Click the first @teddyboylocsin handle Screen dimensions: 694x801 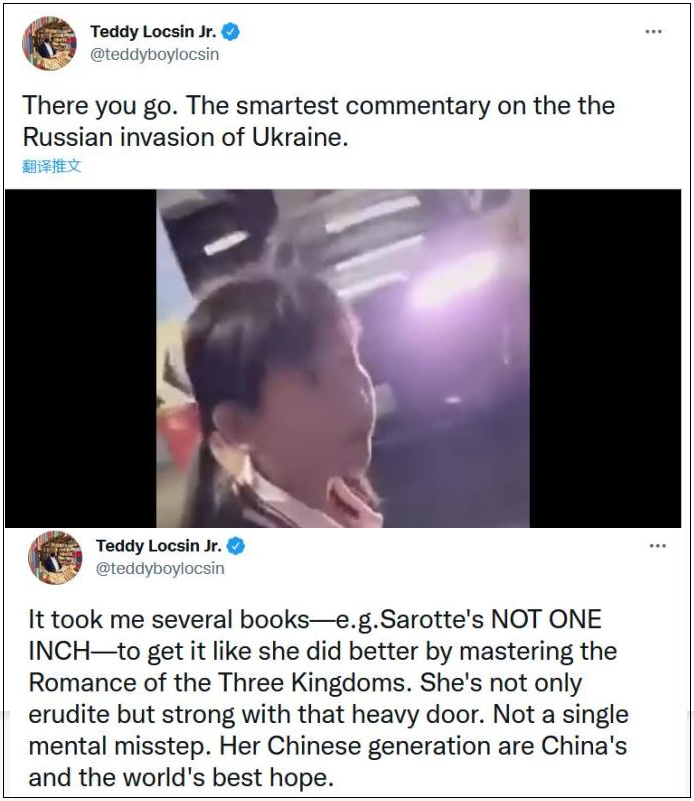pyautogui.click(x=155, y=54)
